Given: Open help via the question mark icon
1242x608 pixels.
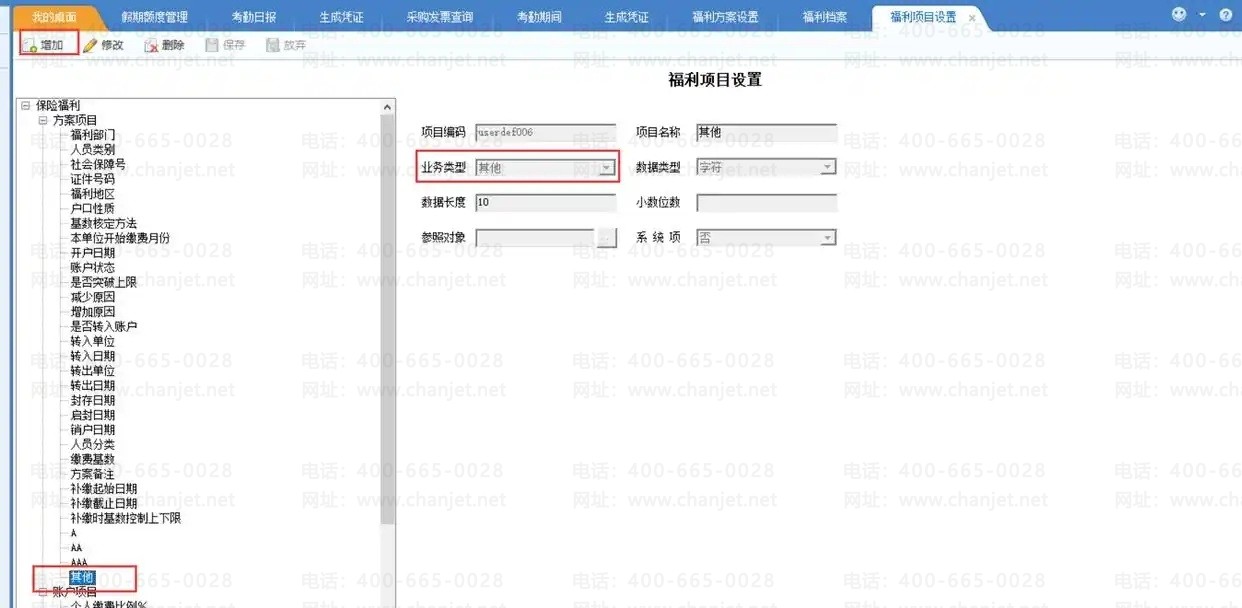Looking at the screenshot, I should click(1226, 15).
